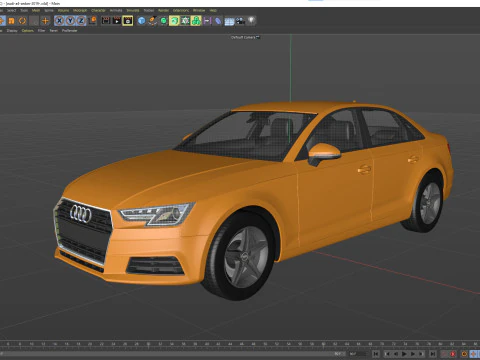Image resolution: width=480 pixels, height=360 pixels.
Task: Add a Cube primitive object
Action: click(x=141, y=21)
